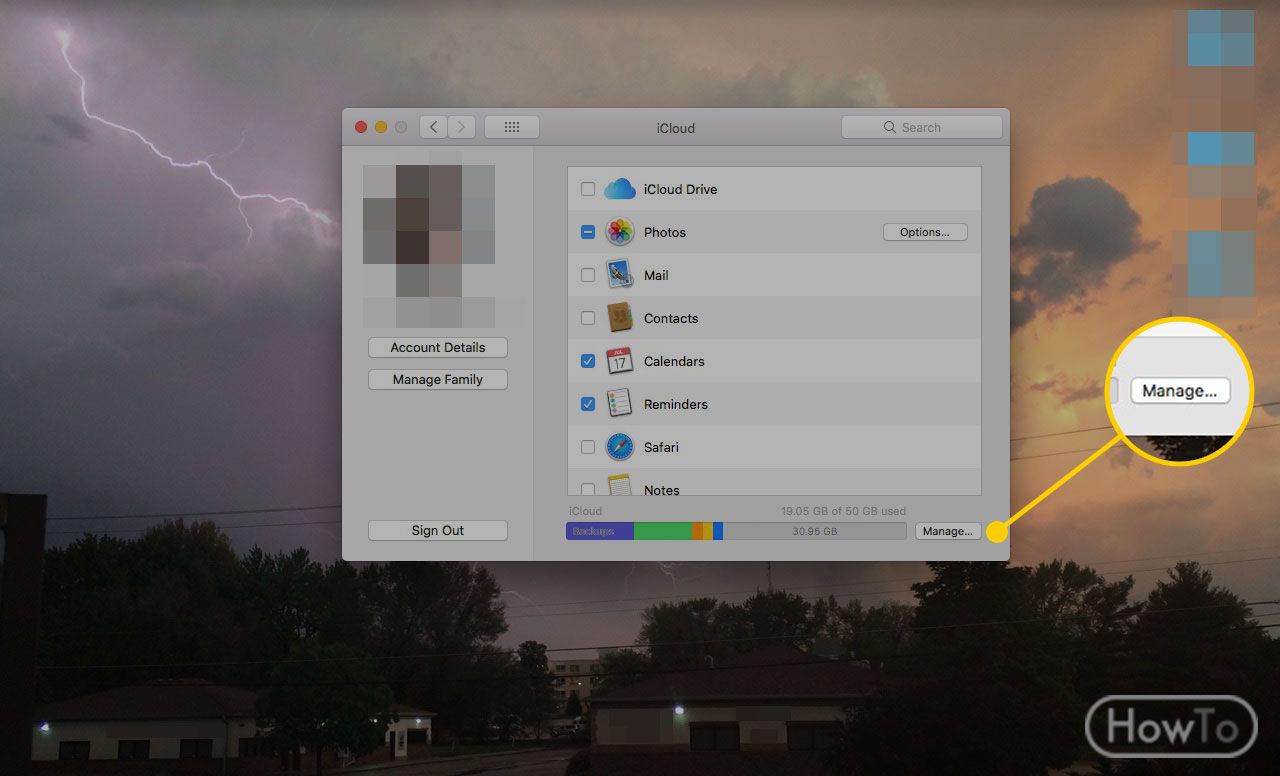
Task: Click the Reminders list icon
Action: point(620,404)
